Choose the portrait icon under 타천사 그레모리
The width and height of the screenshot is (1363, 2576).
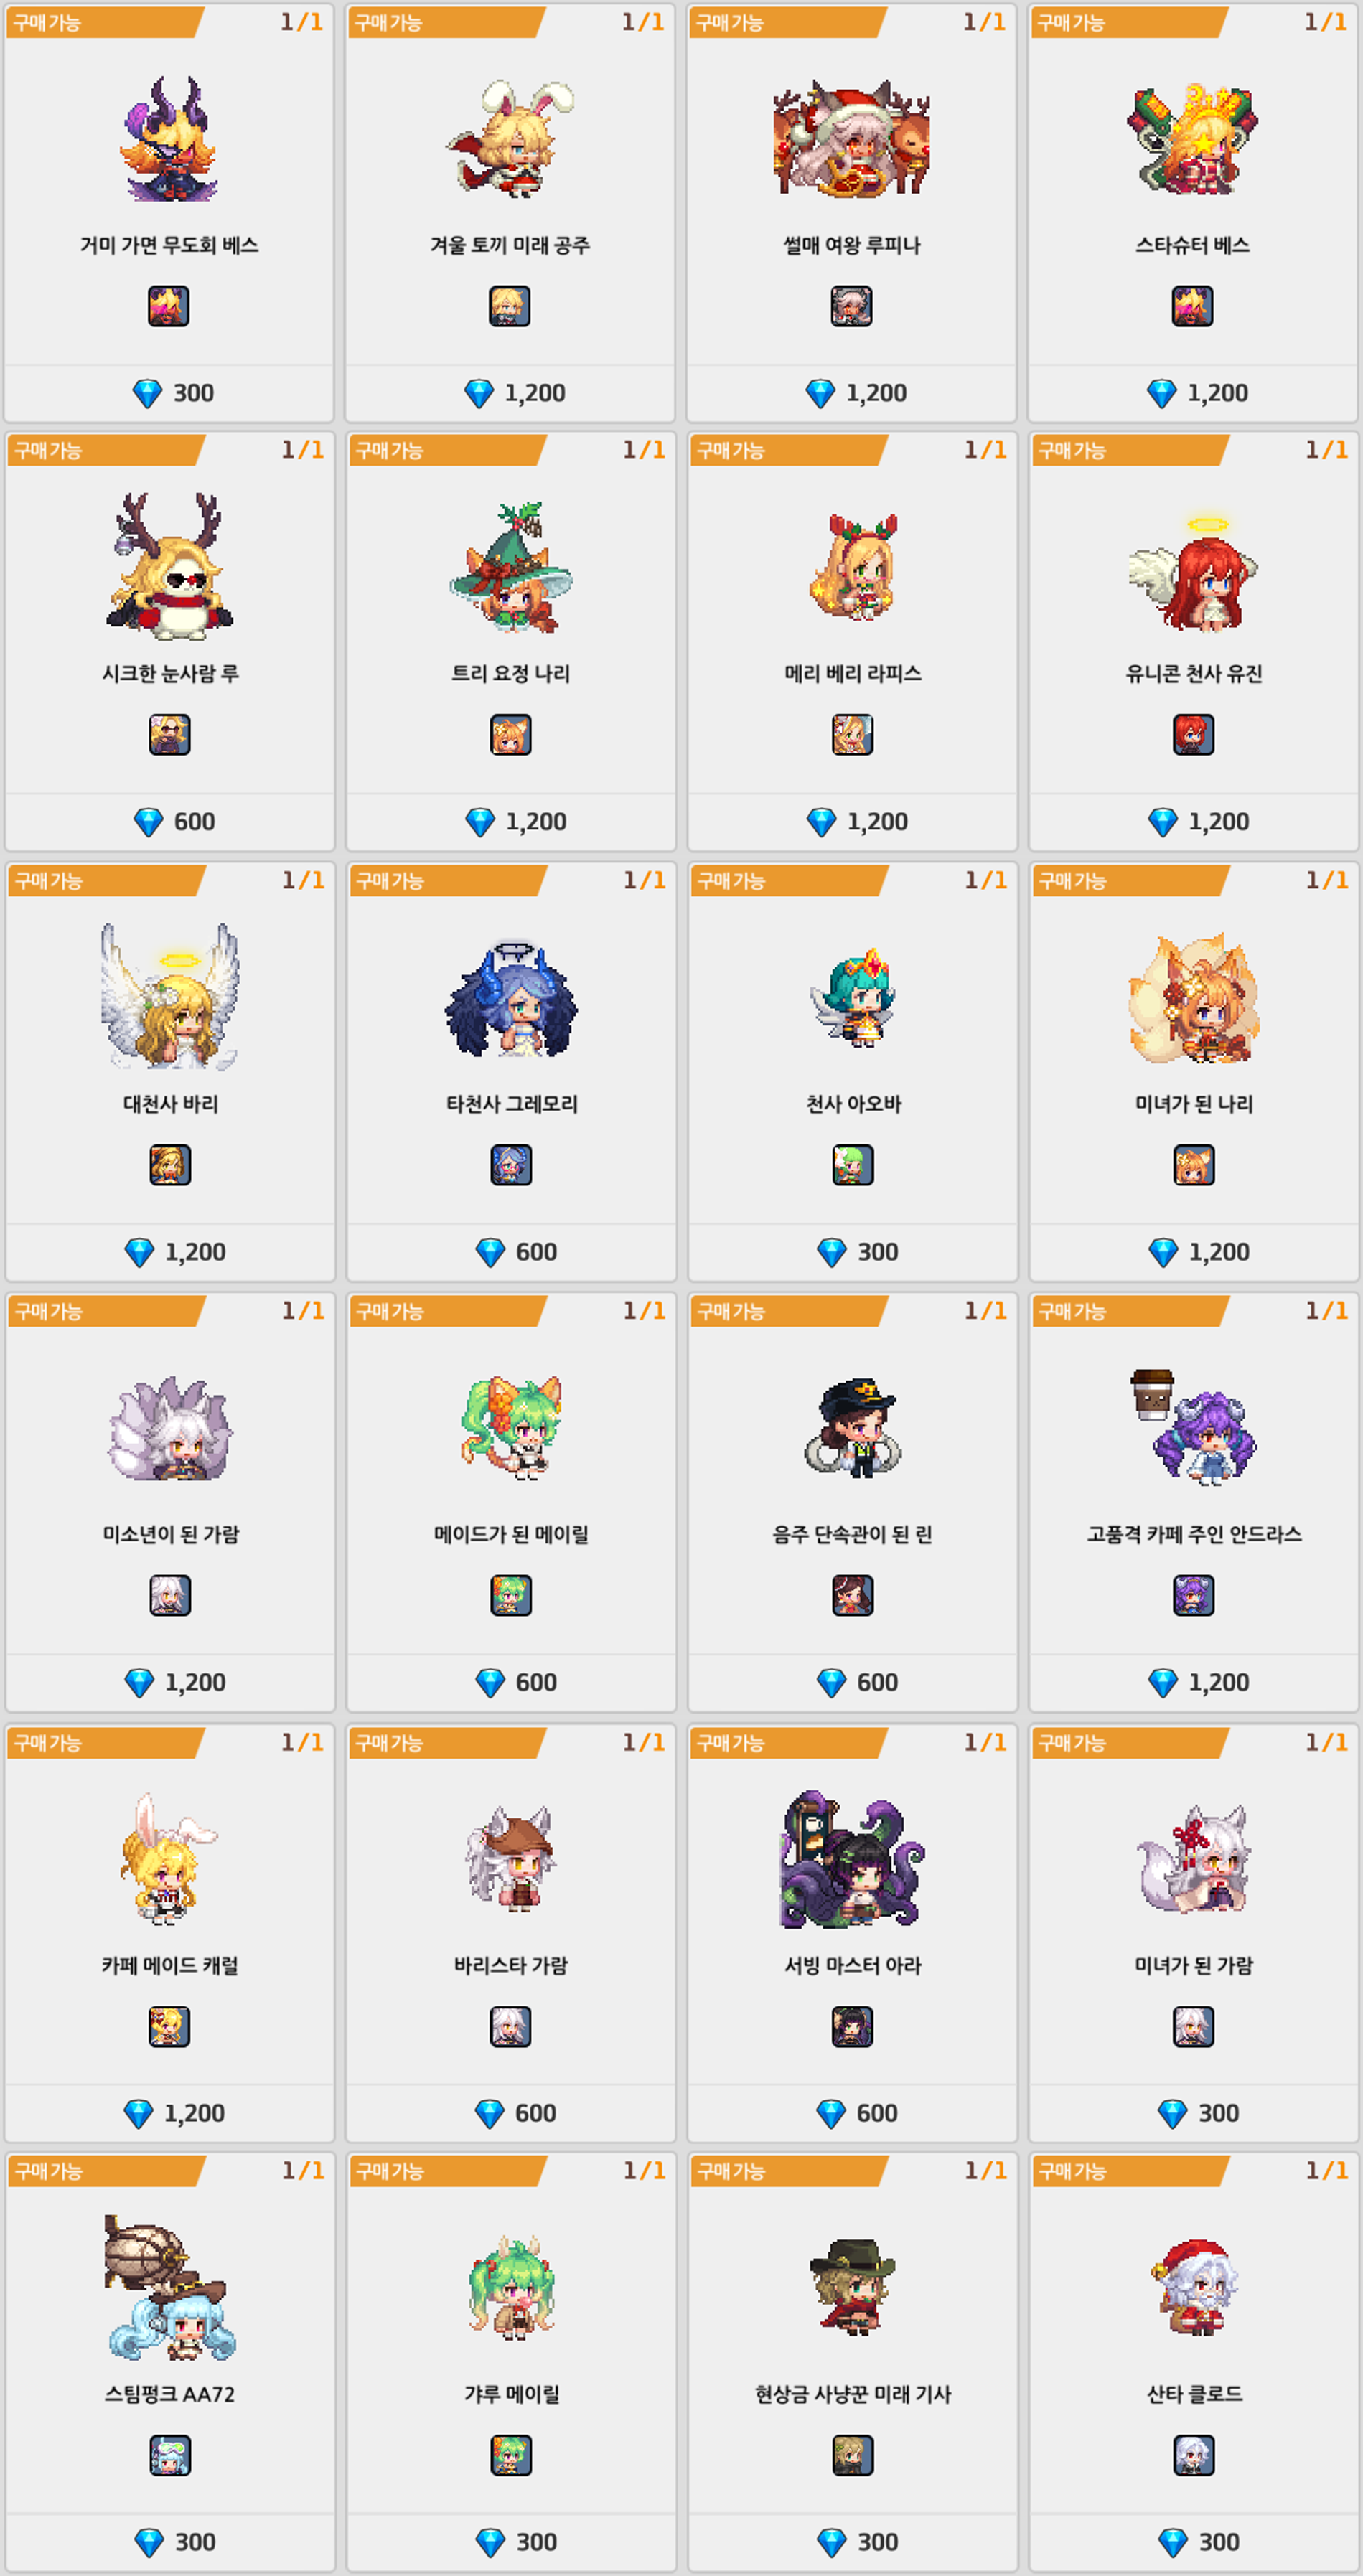(x=511, y=1165)
